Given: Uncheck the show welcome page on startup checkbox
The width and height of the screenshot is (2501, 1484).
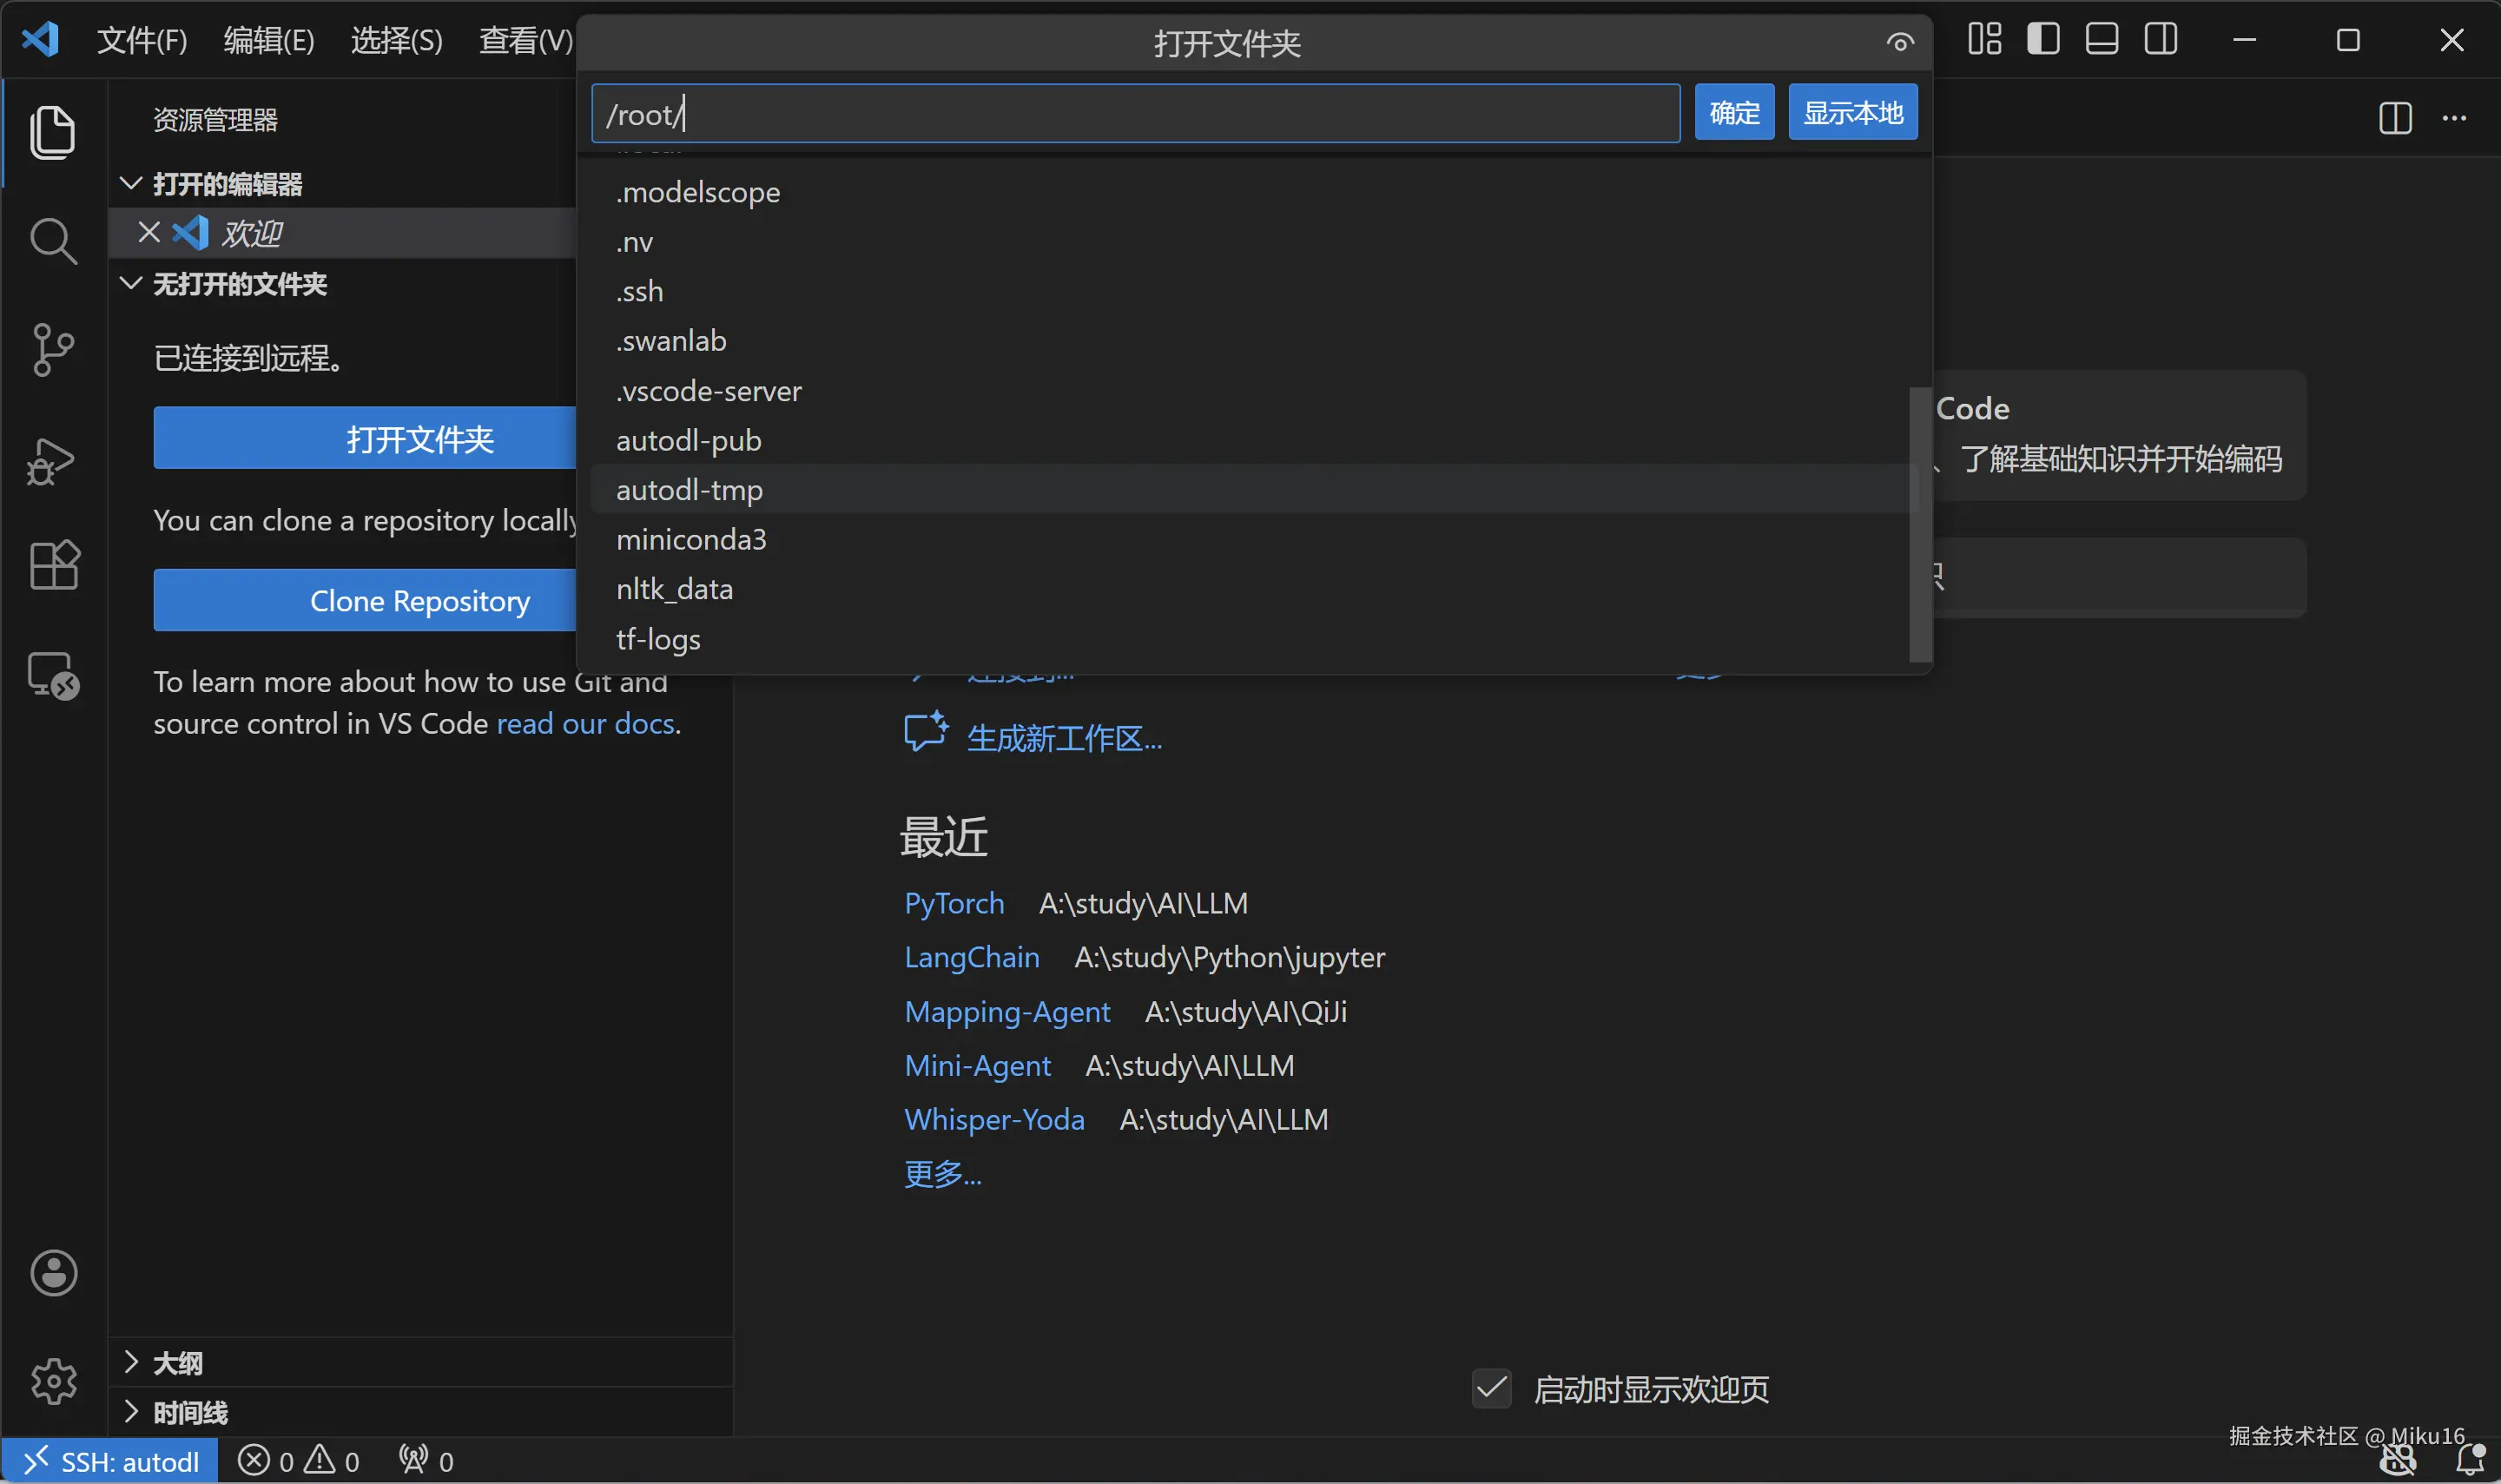Looking at the screenshot, I should tap(1491, 1389).
